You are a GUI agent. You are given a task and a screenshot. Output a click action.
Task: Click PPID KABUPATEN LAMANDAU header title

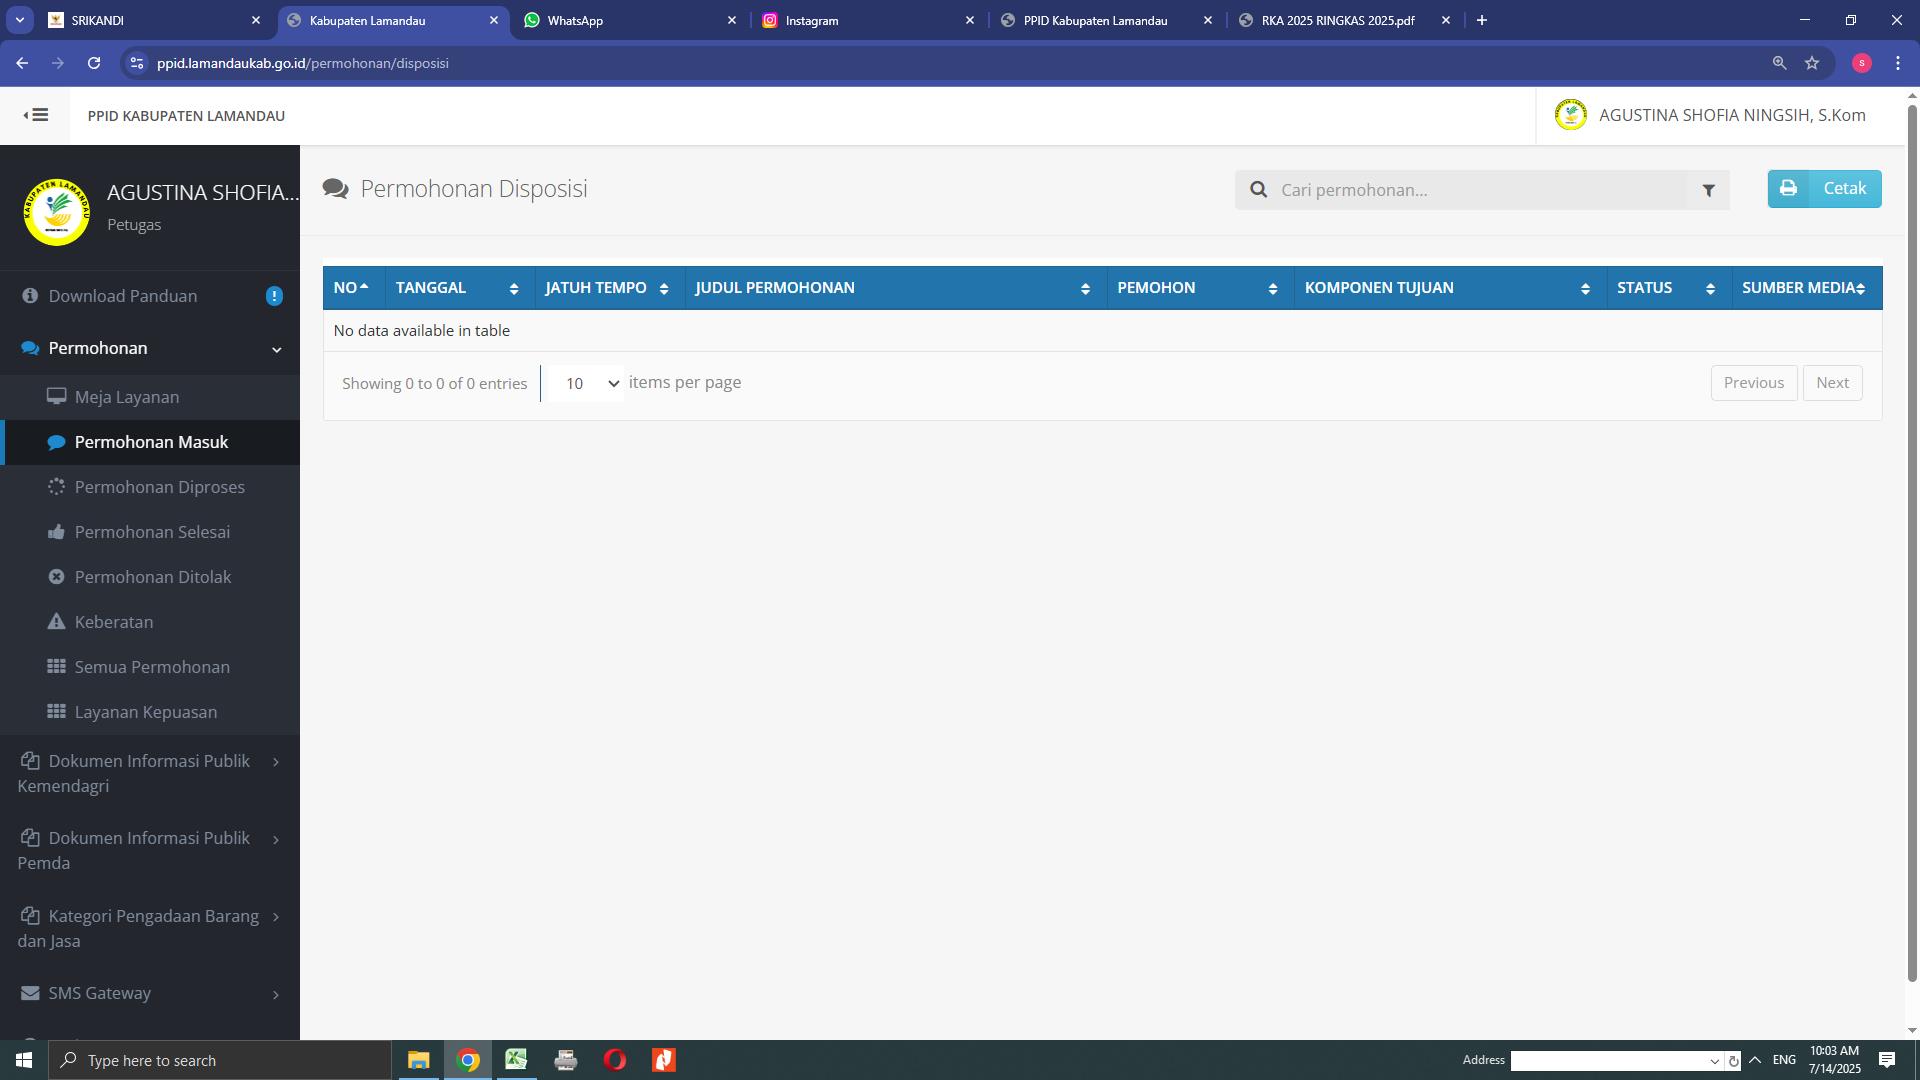click(x=186, y=116)
